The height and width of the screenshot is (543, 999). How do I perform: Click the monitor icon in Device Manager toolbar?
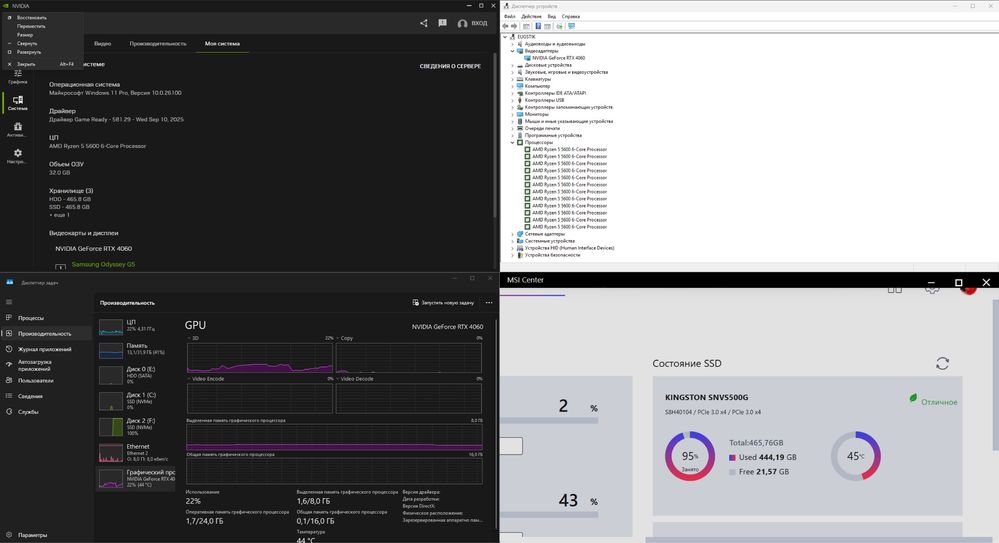click(571, 26)
